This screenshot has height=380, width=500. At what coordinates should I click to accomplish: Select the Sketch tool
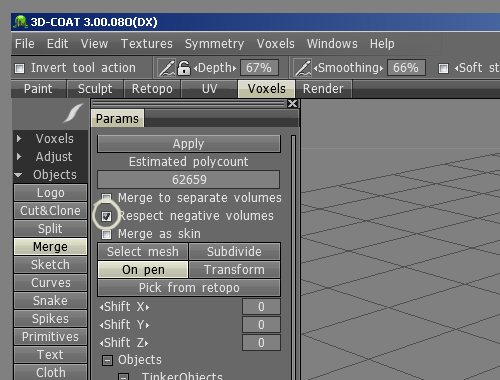pyautogui.click(x=50, y=265)
